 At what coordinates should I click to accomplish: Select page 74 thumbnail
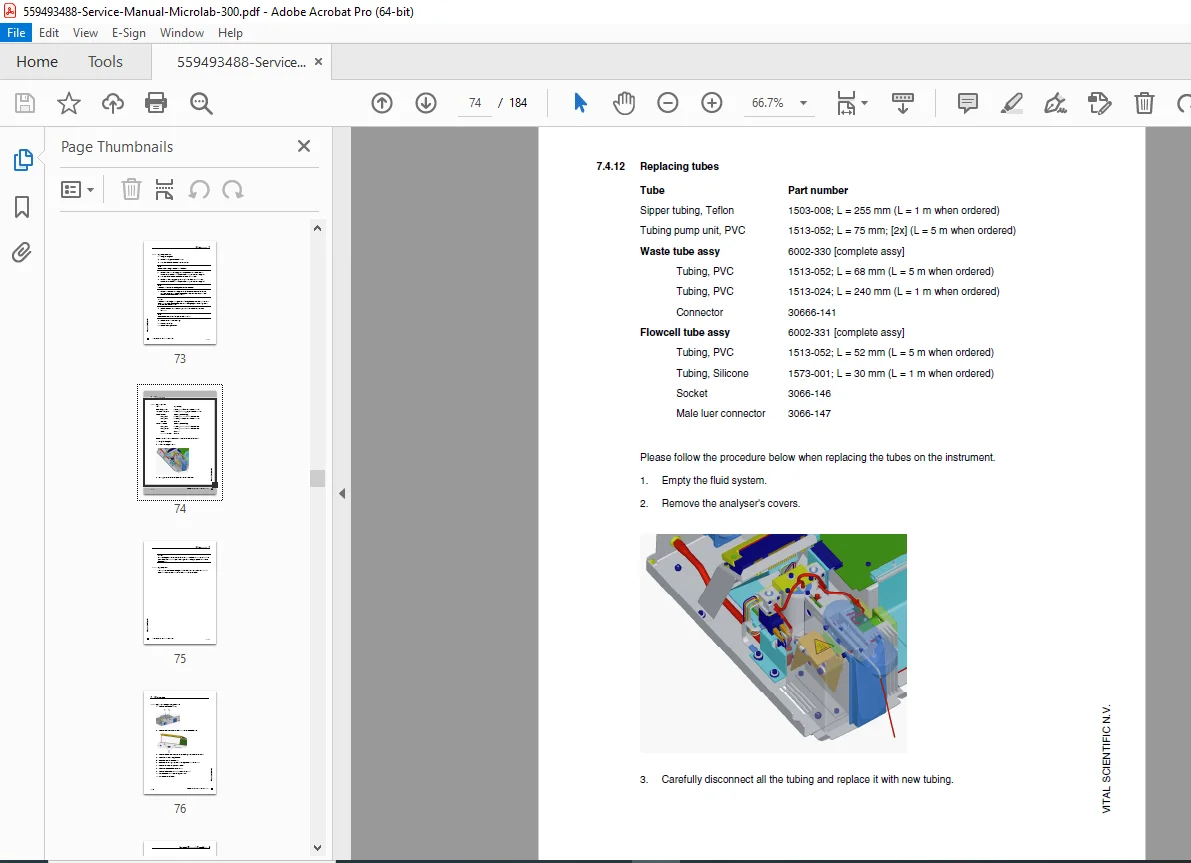point(180,442)
